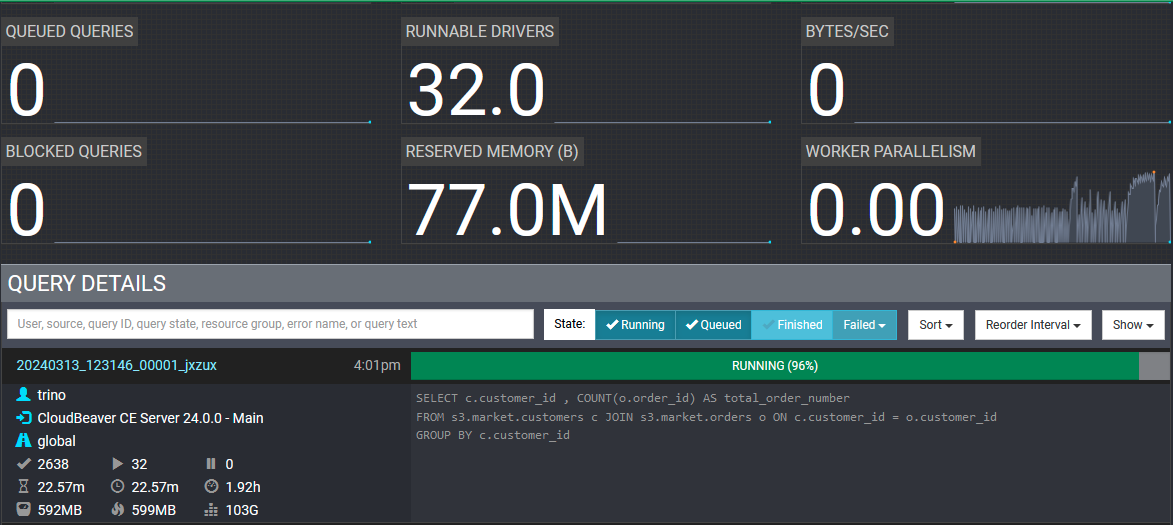The image size is (1173, 525).
Task: Toggle the Finished state filter
Action: tap(791, 325)
